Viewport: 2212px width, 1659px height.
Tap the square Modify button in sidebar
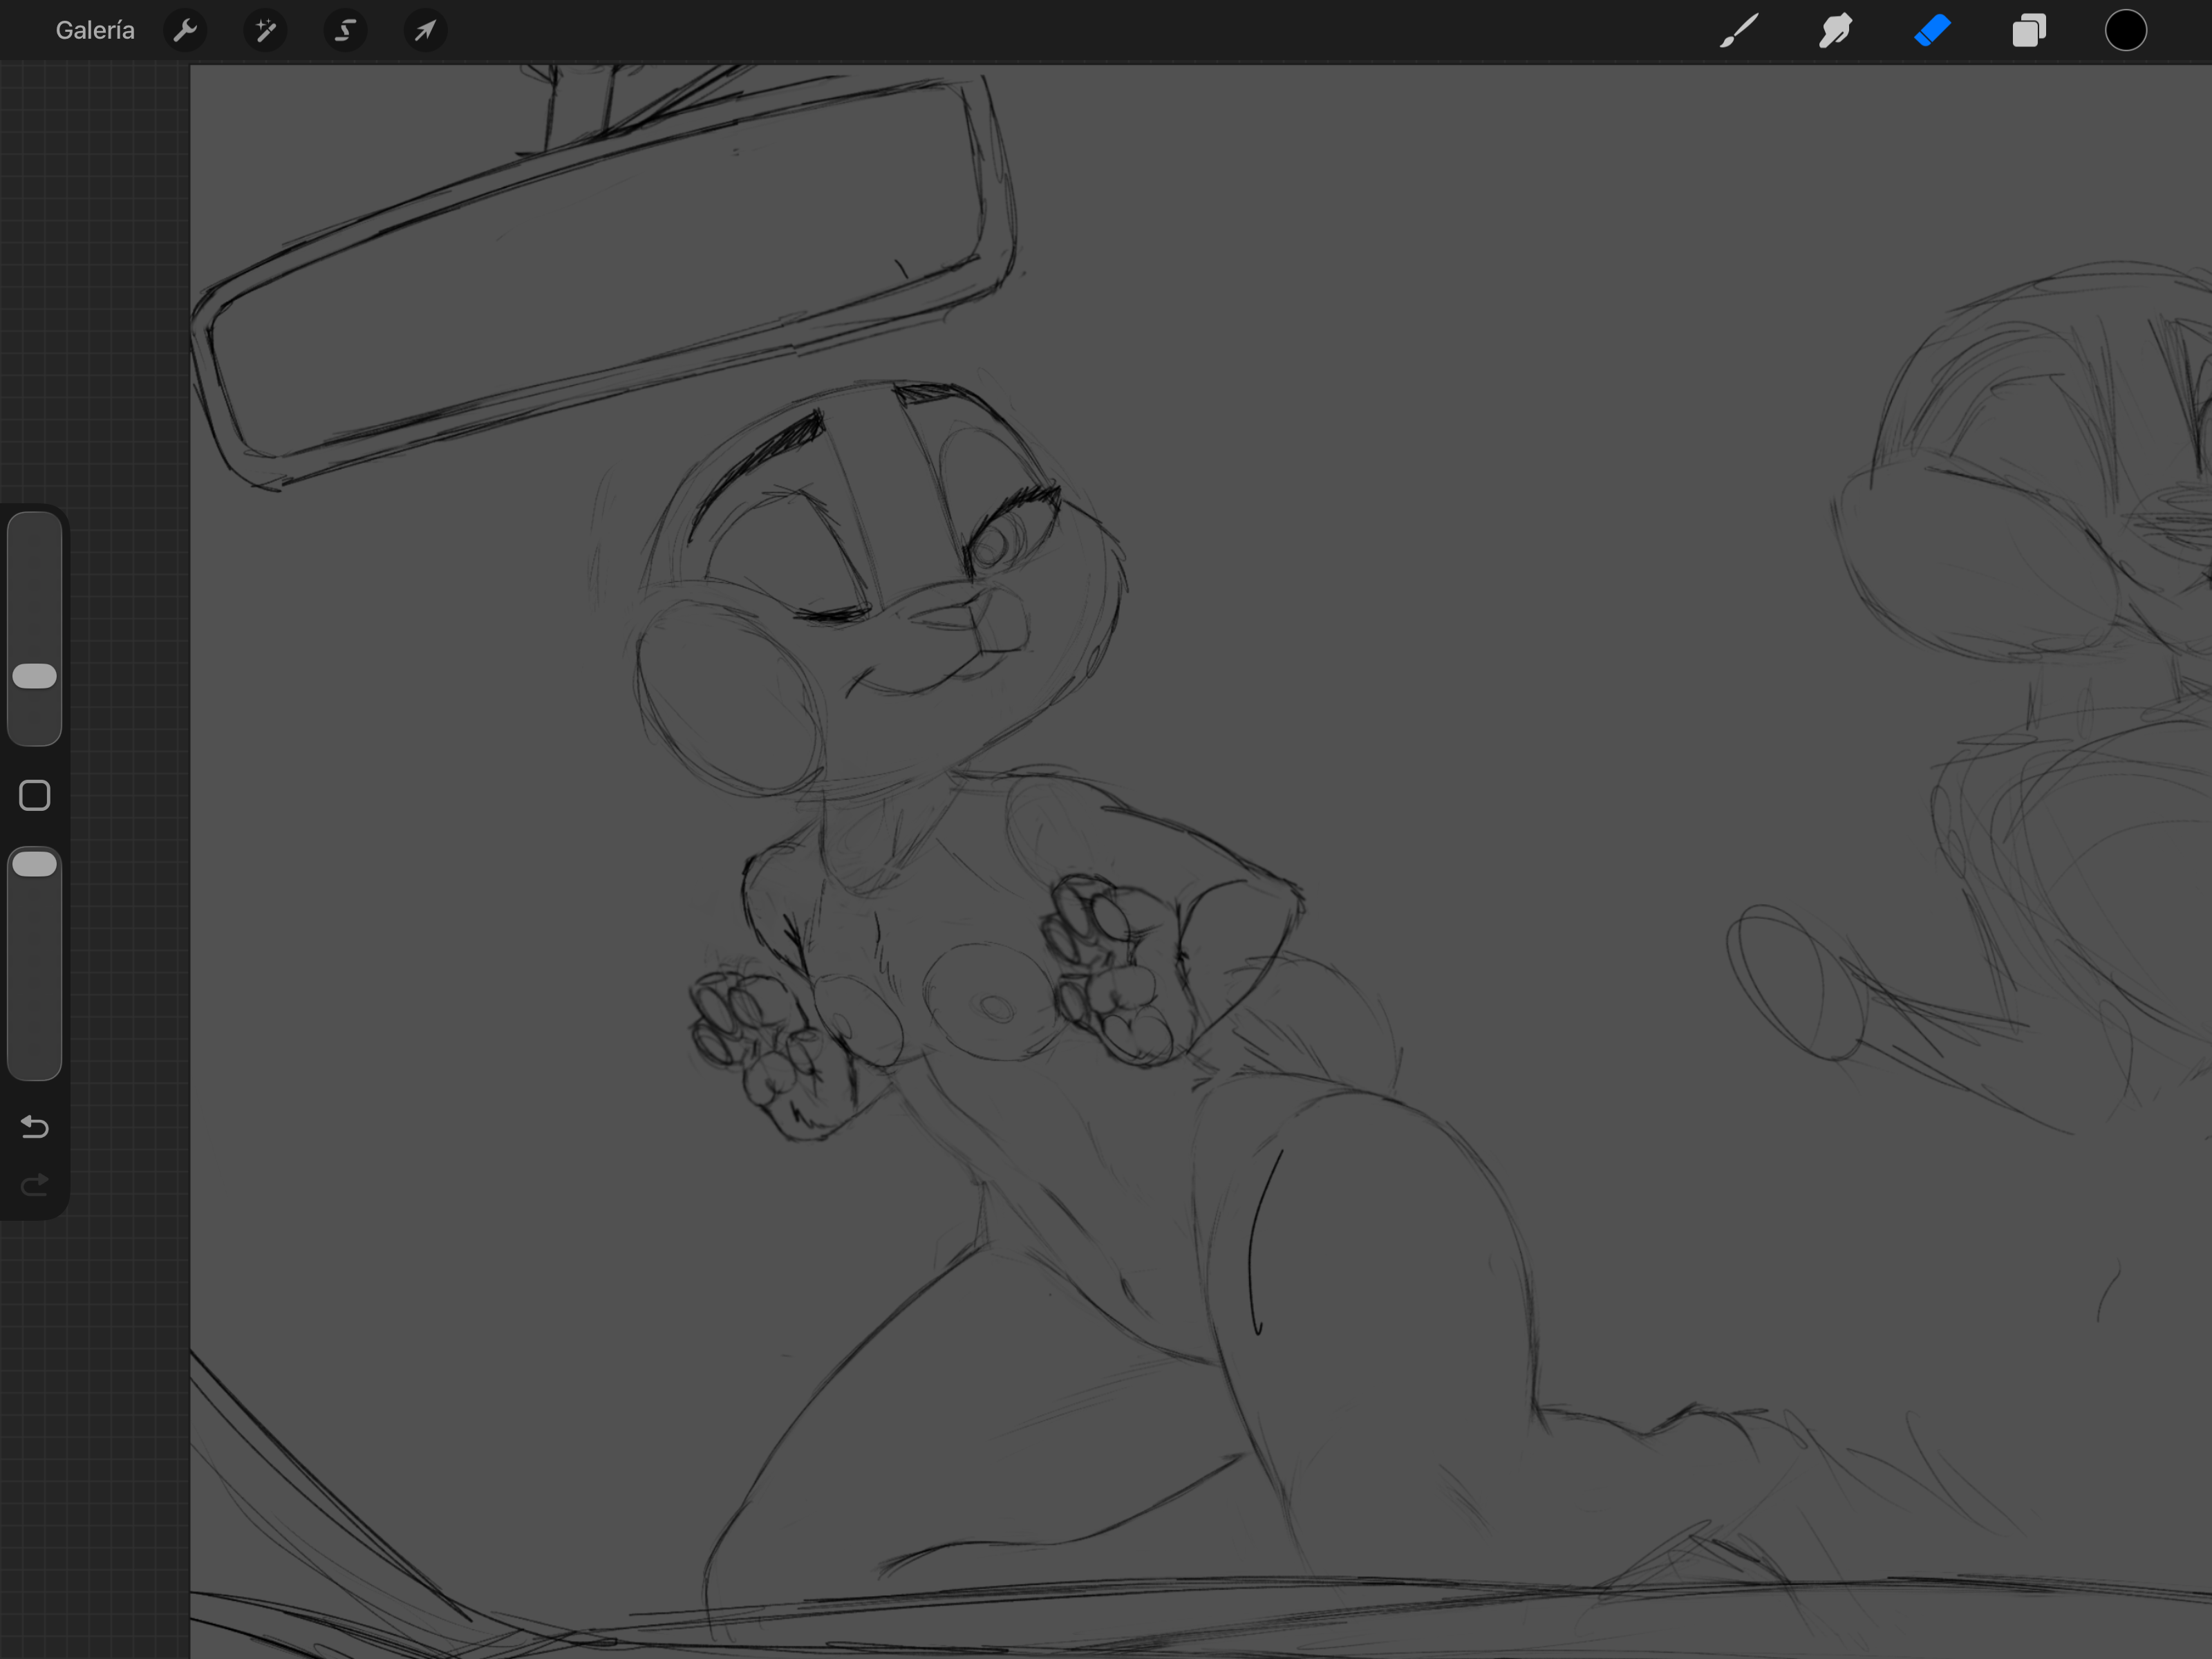click(35, 796)
